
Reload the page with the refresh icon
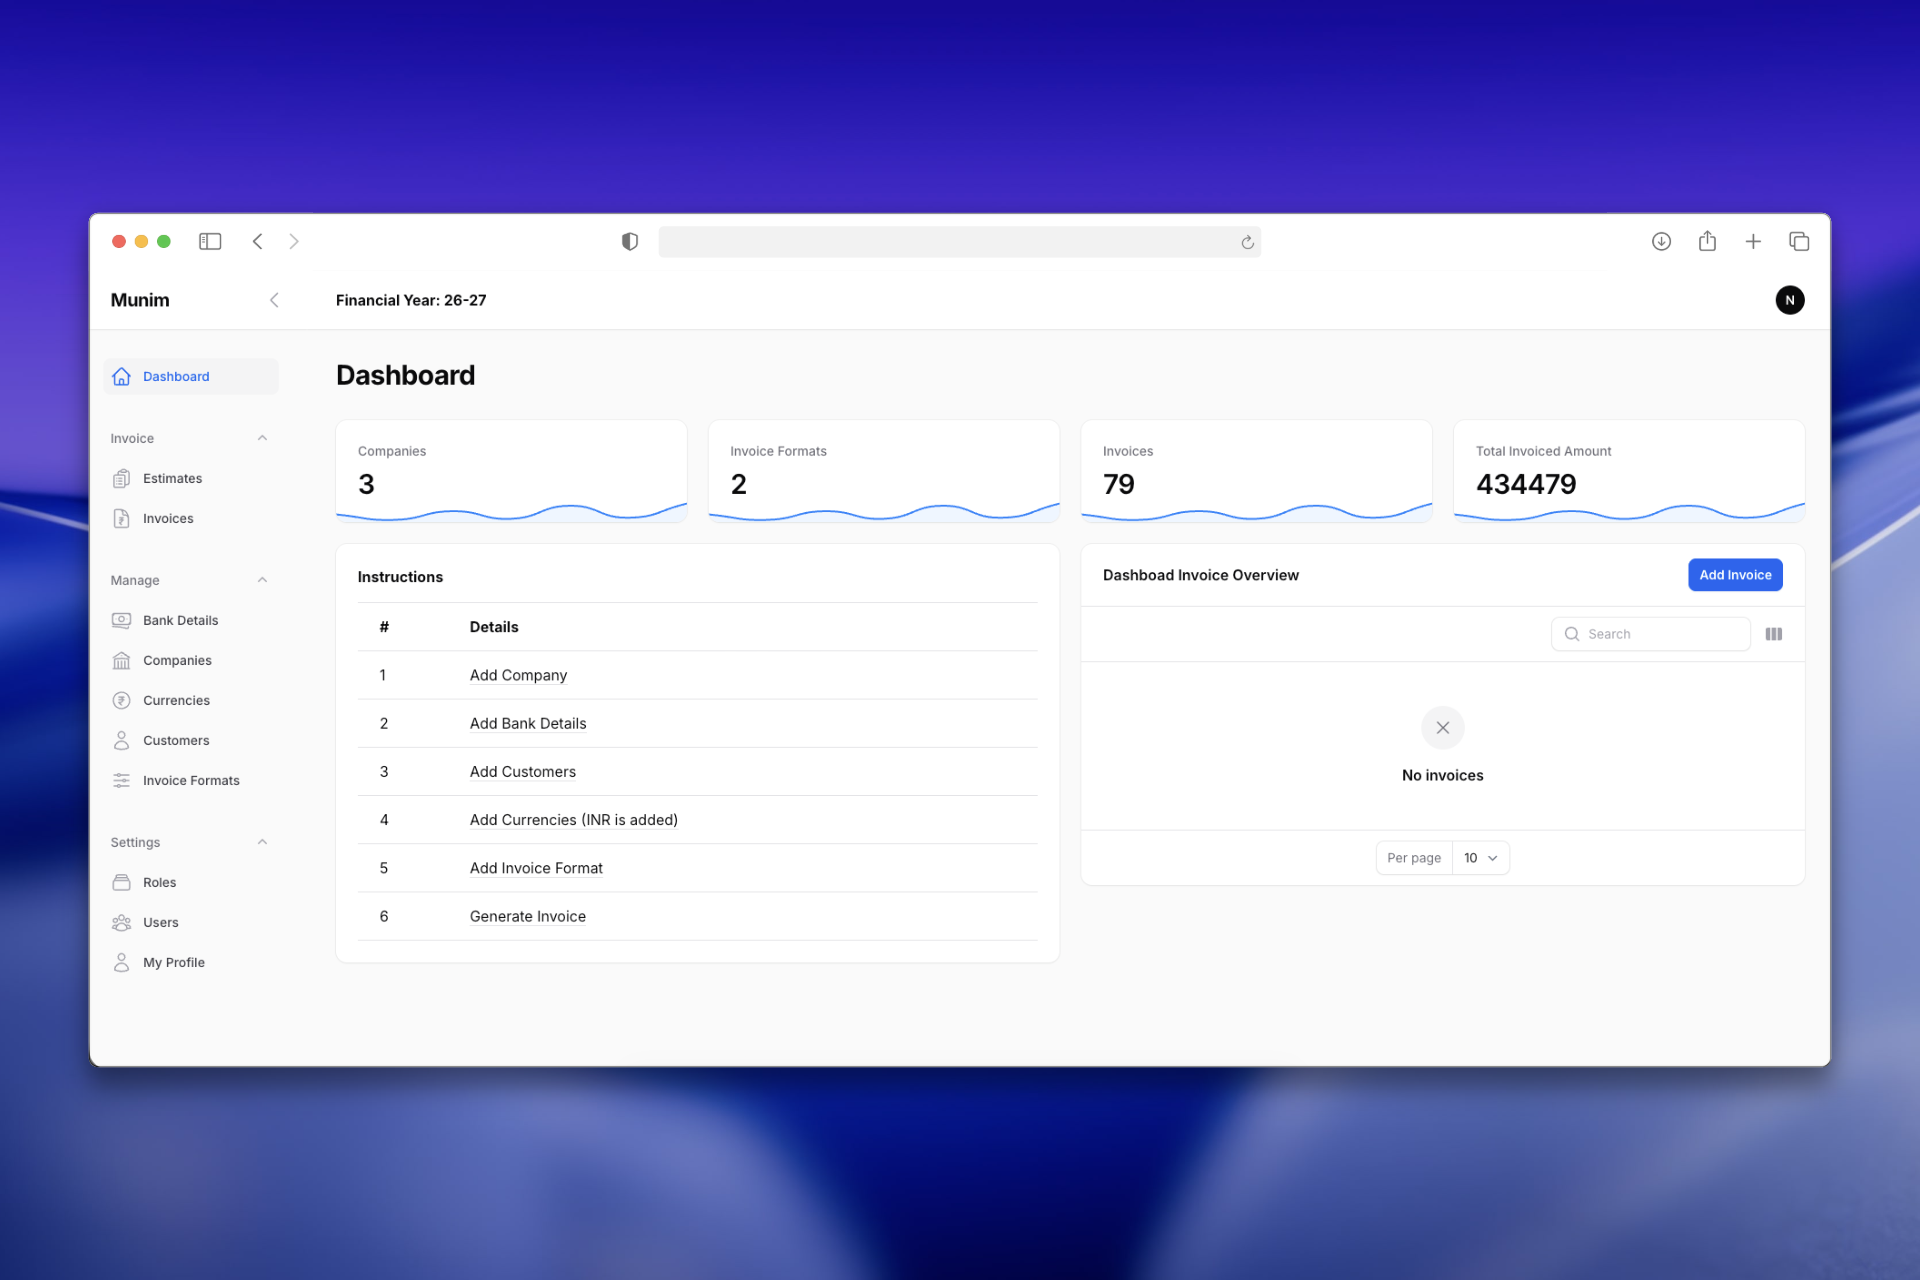[1247, 242]
